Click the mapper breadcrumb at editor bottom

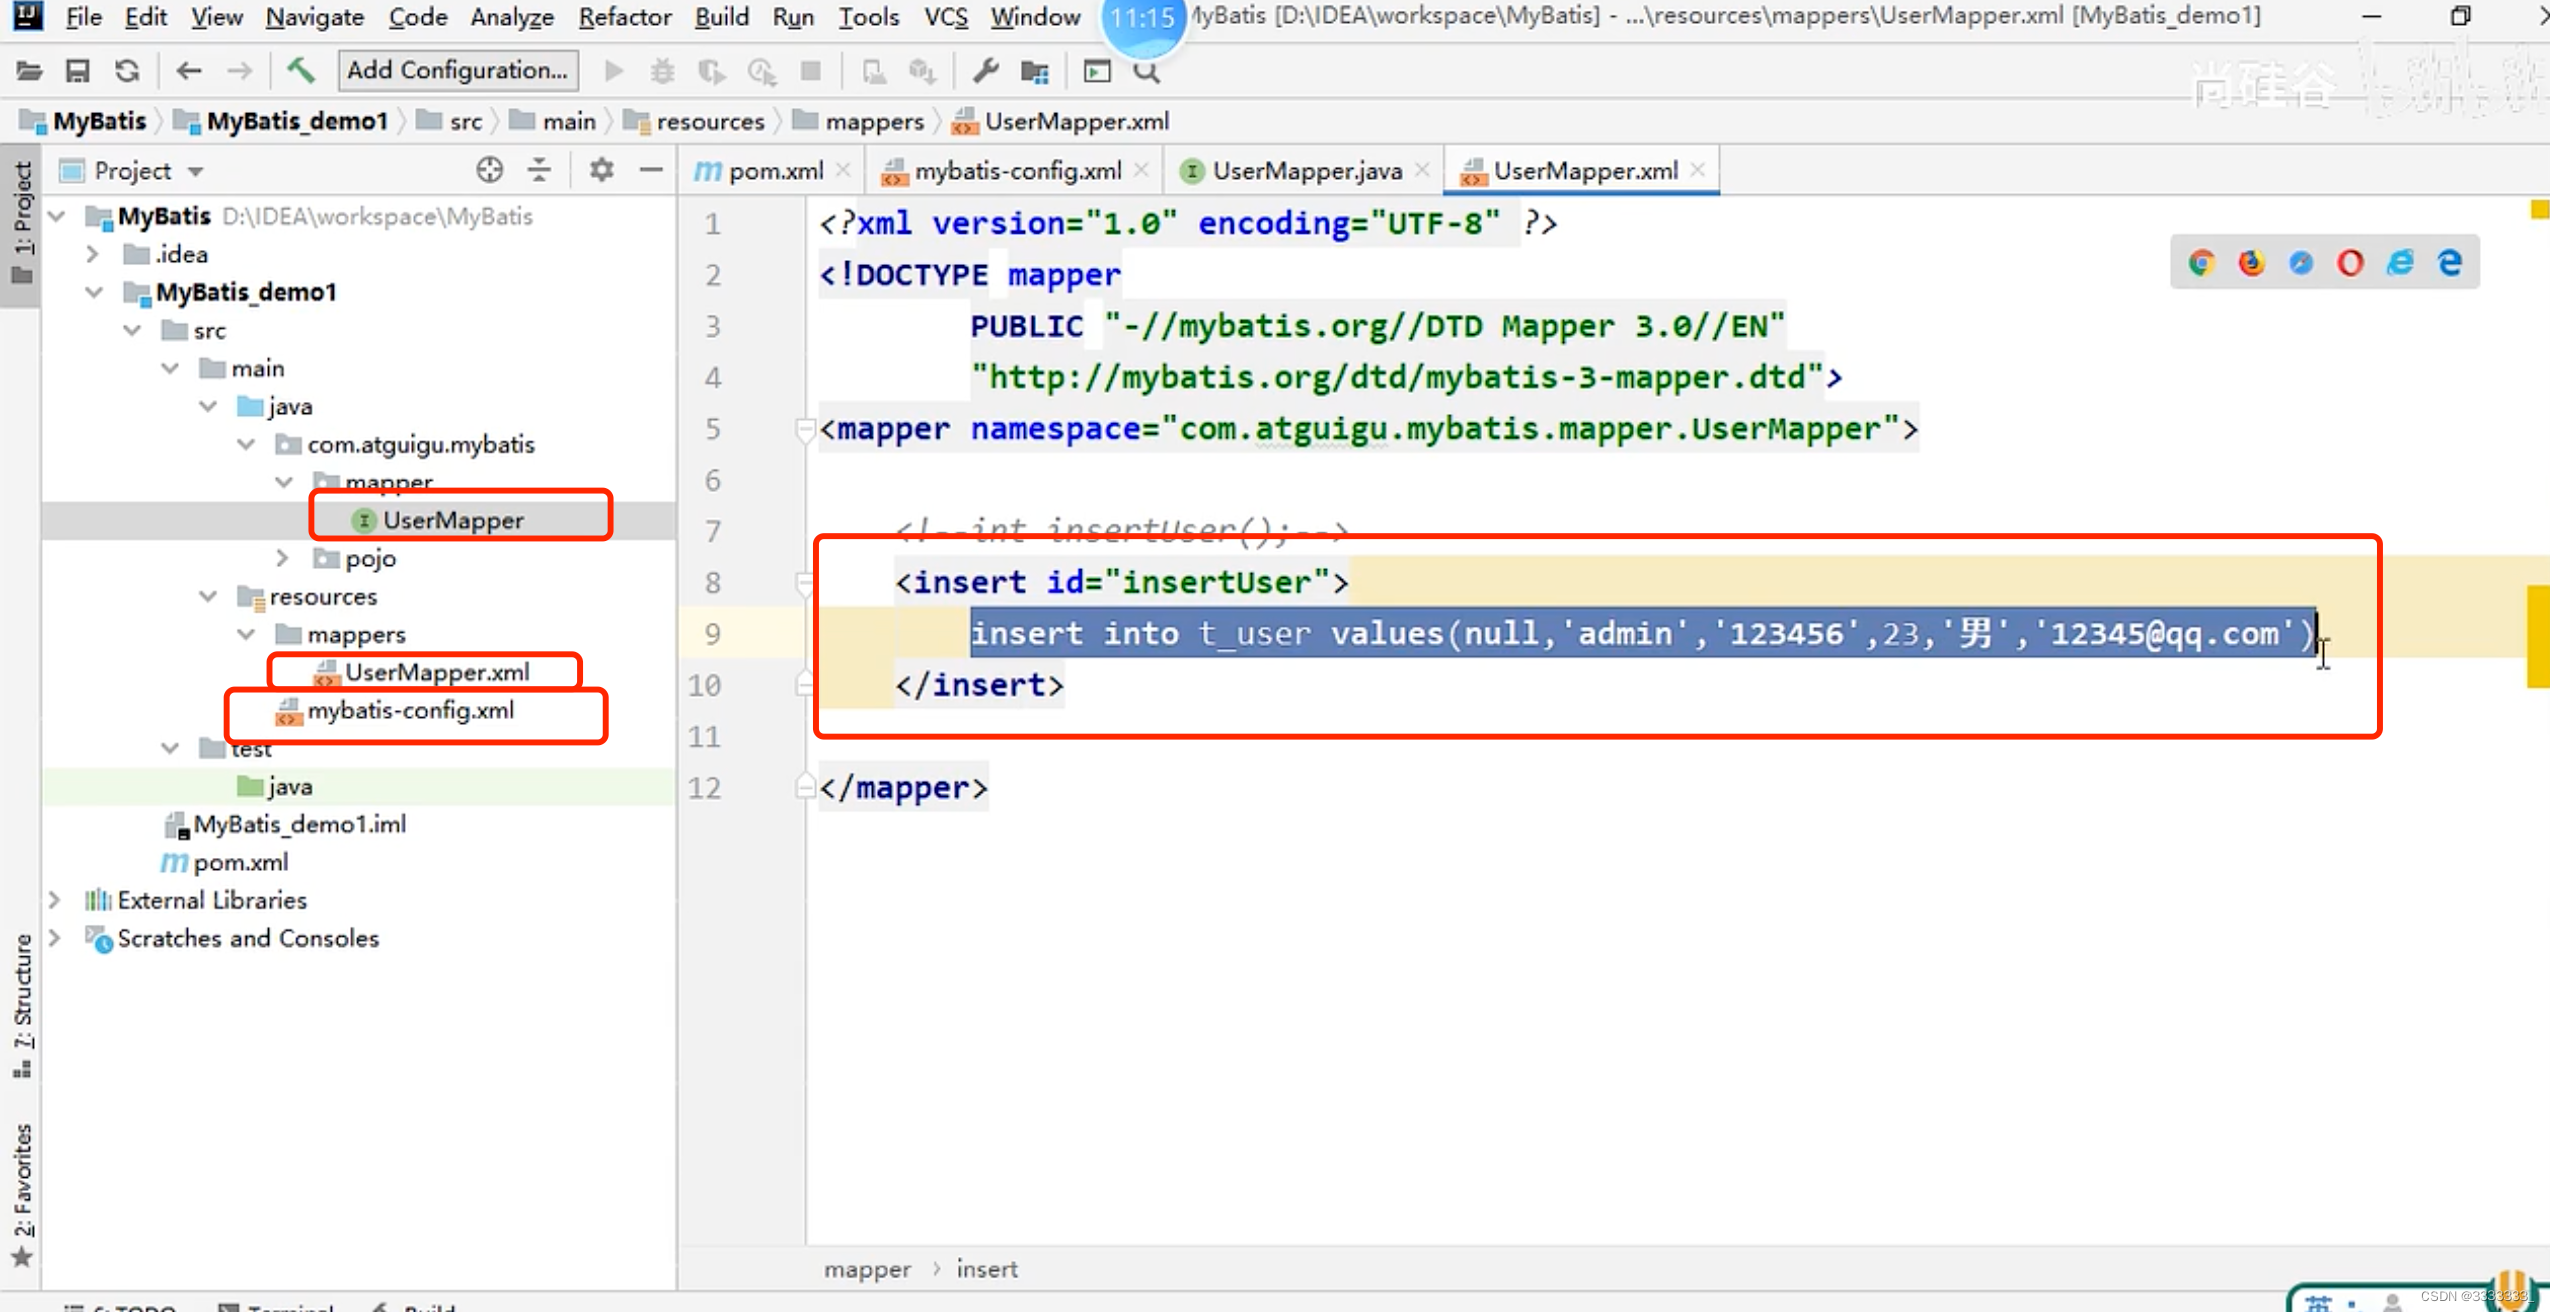pyautogui.click(x=867, y=1269)
